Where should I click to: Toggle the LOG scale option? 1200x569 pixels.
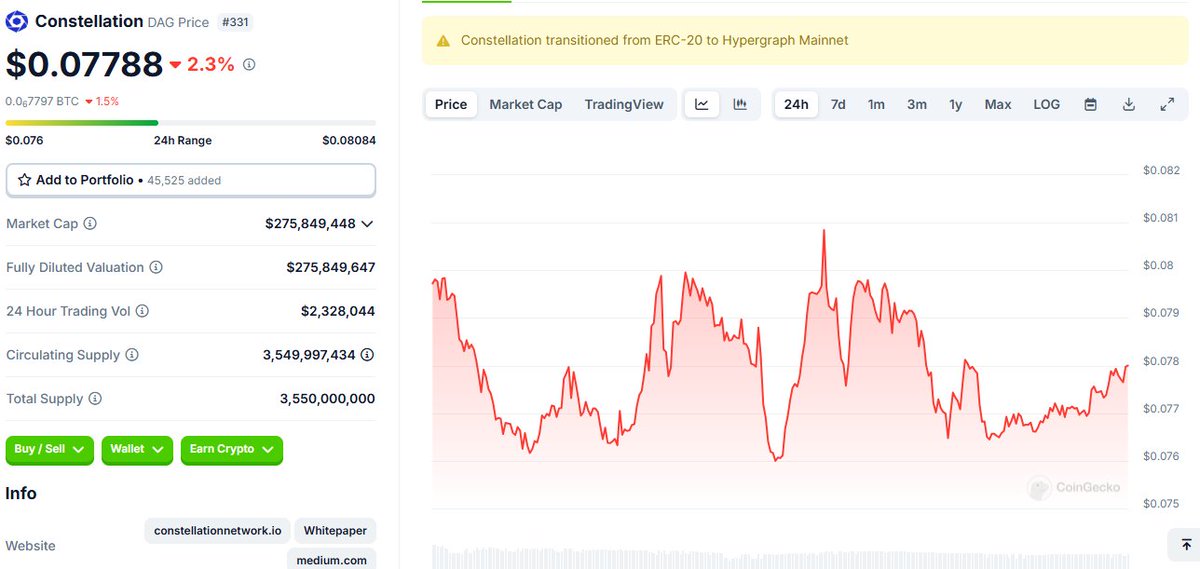tap(1047, 104)
